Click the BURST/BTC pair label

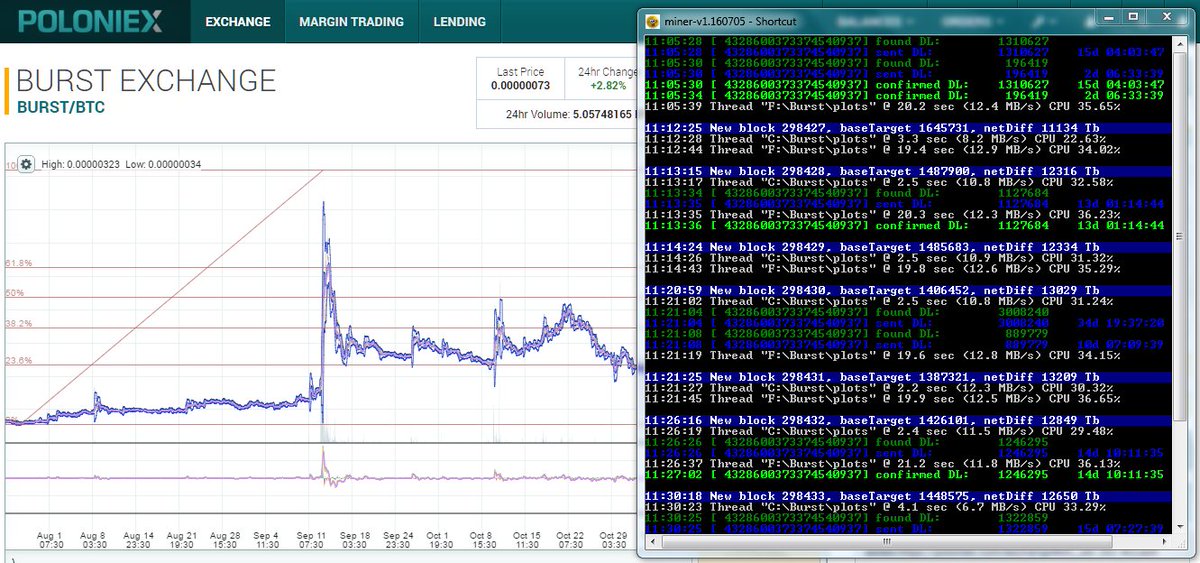[61, 107]
